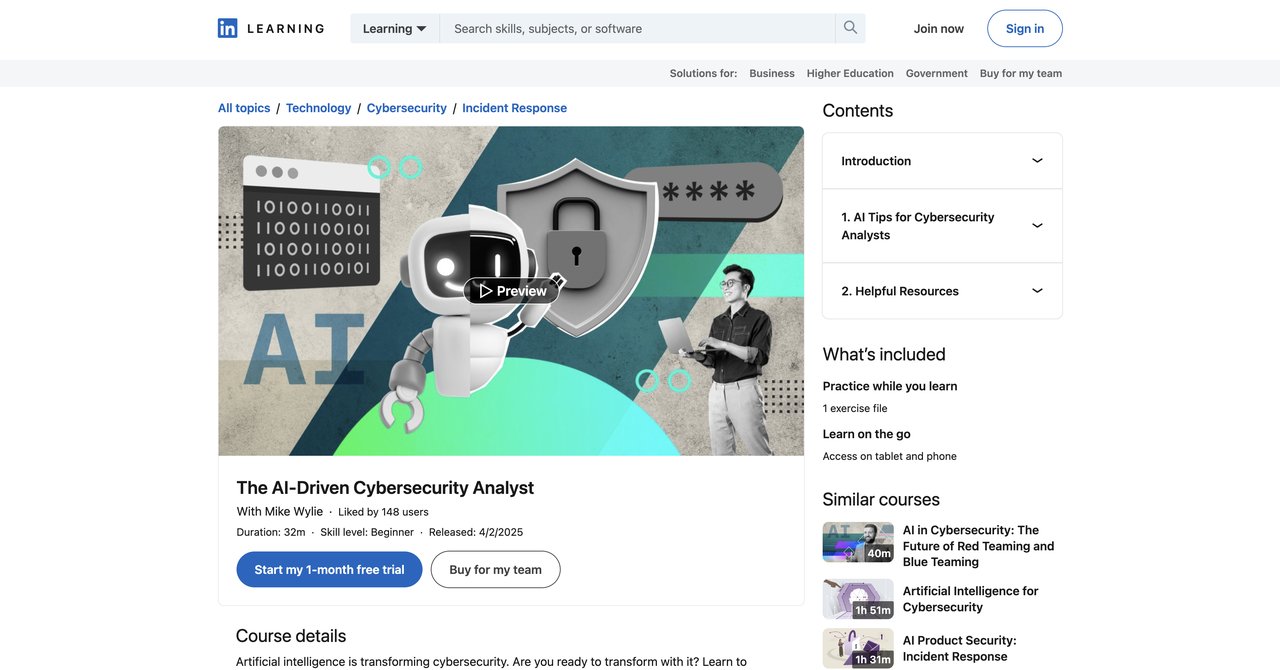Open Artificial Intelligence for Cybersecurity thumbnail
This screenshot has width=1280, height=670.
(858, 599)
